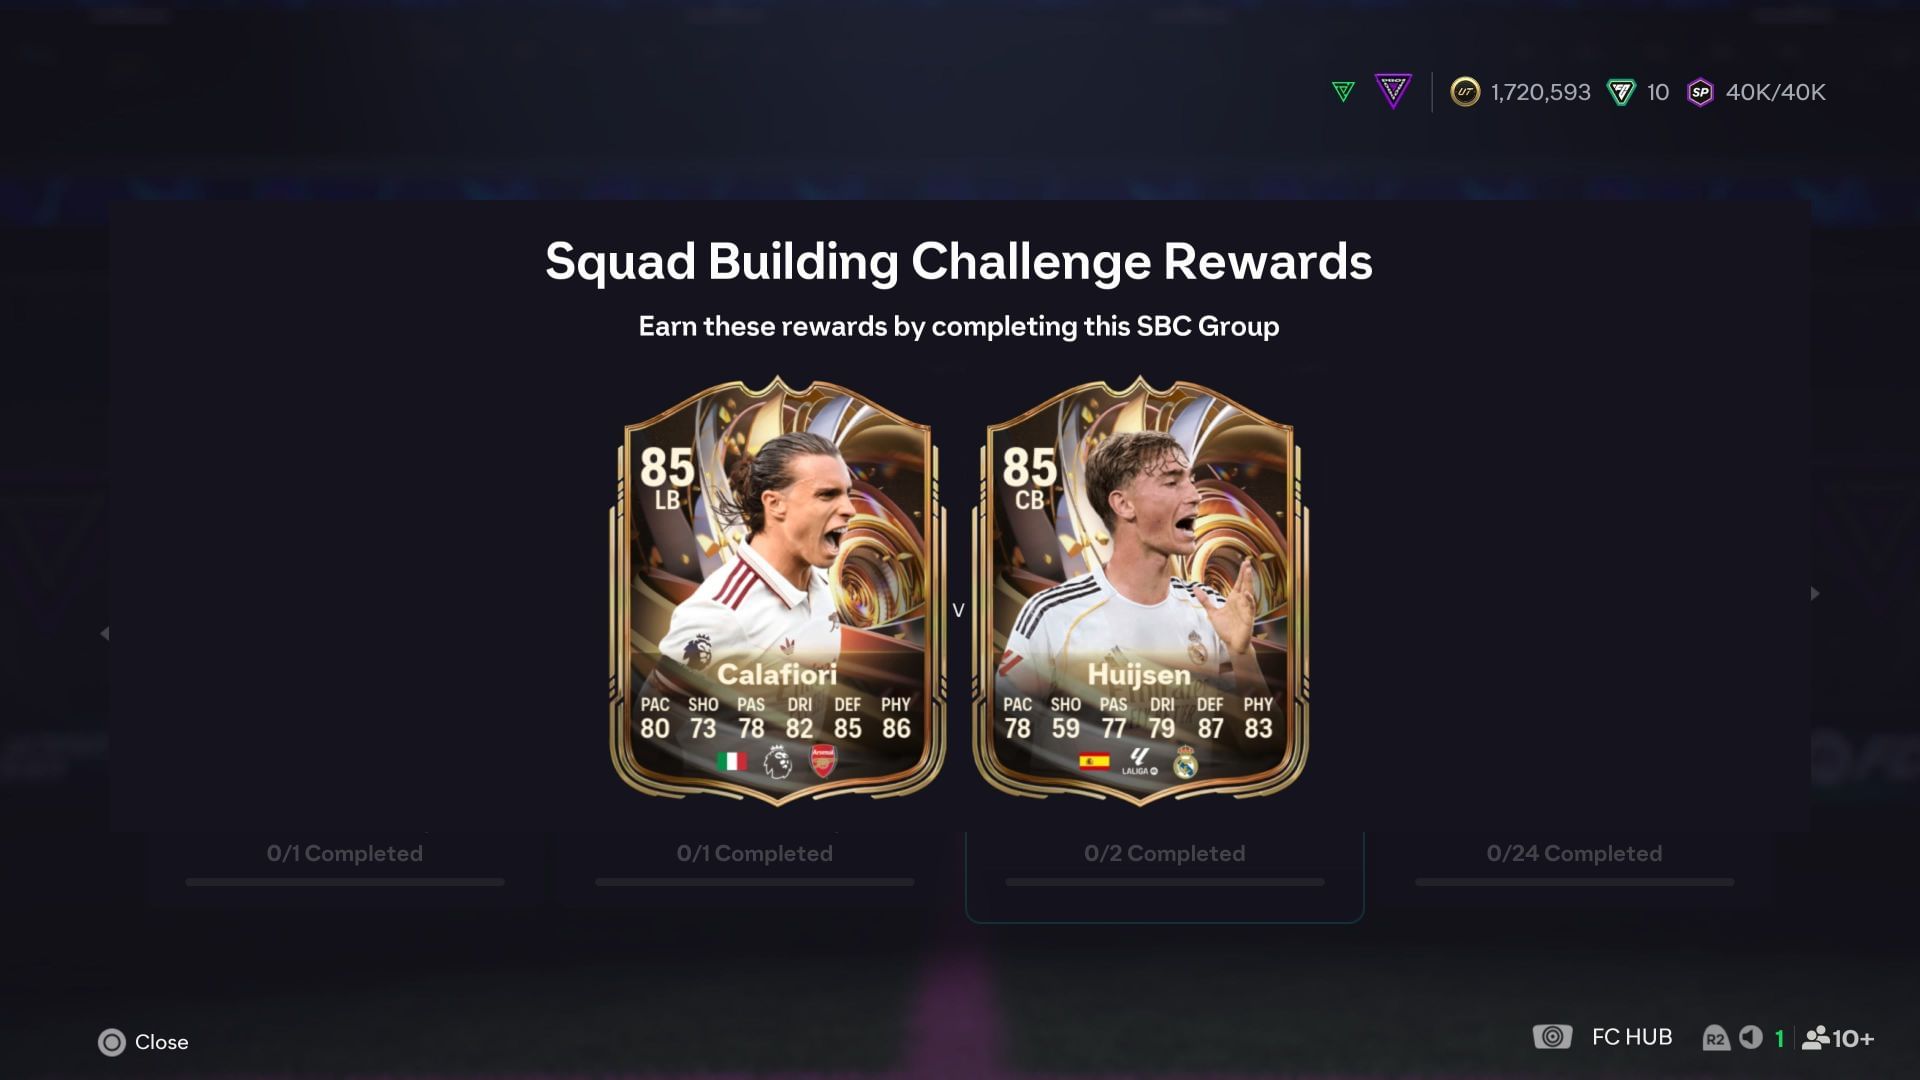Select the Huijsen 85 CB card

coord(1140,591)
